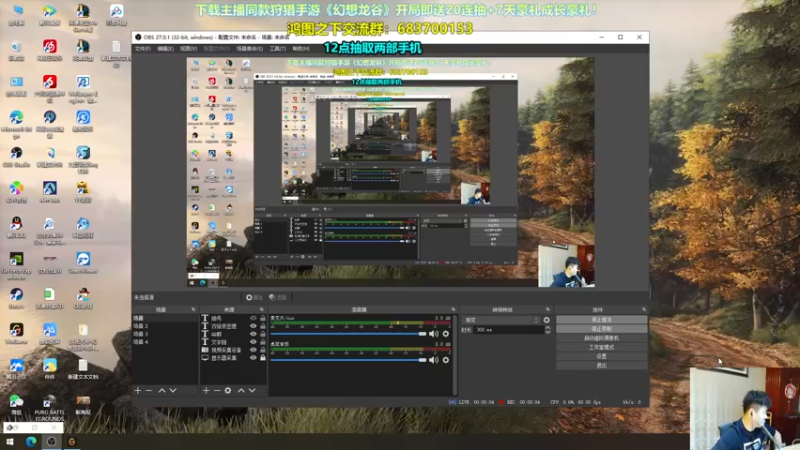Select 场景 2 in the scenes list
The width and height of the screenshot is (800, 450).
pyautogui.click(x=165, y=326)
